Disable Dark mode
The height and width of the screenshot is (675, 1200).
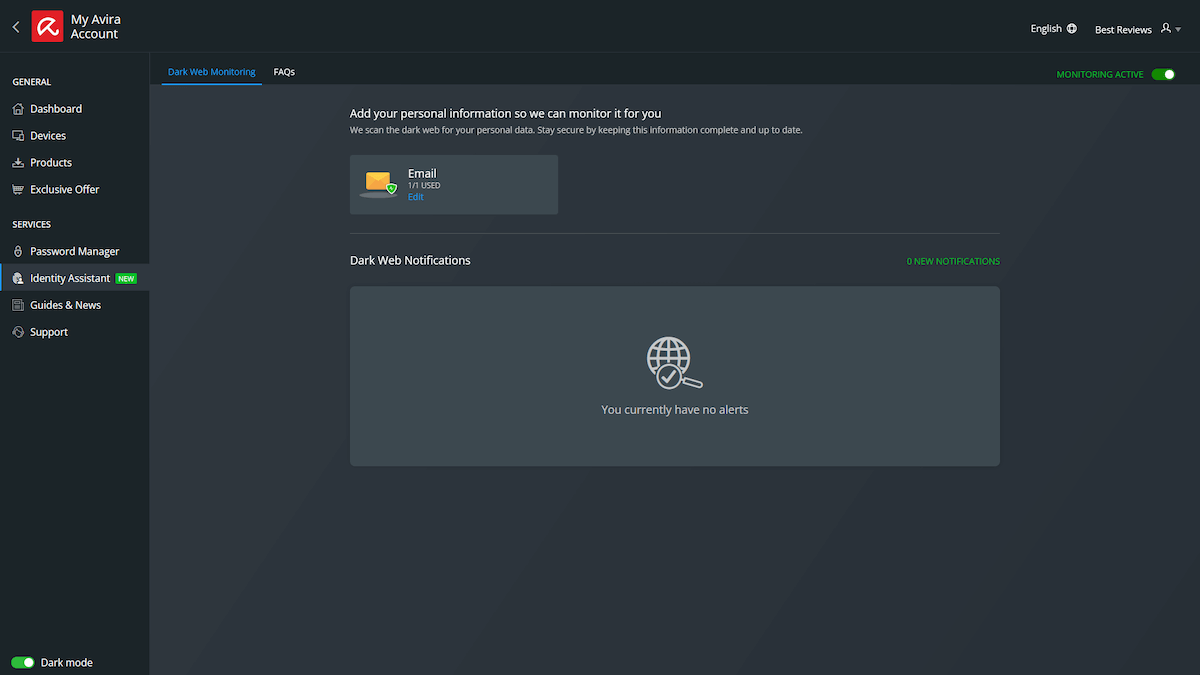tap(21, 662)
